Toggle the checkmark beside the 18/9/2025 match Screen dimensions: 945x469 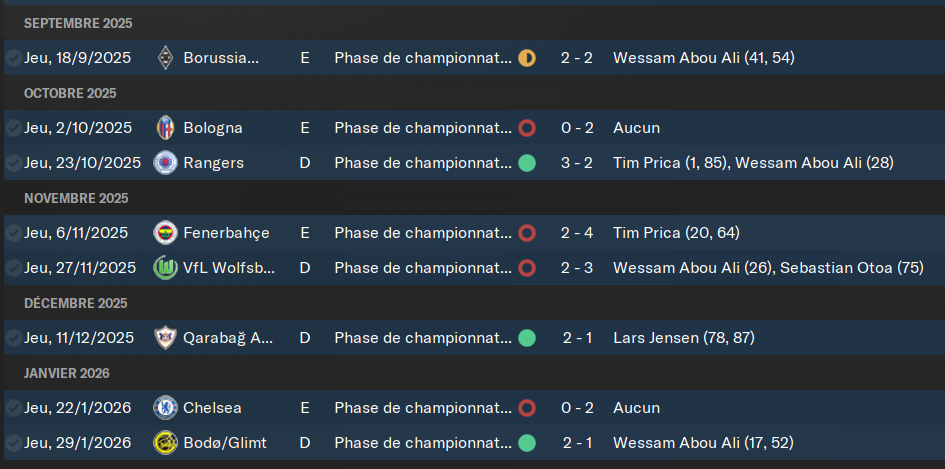[13, 58]
